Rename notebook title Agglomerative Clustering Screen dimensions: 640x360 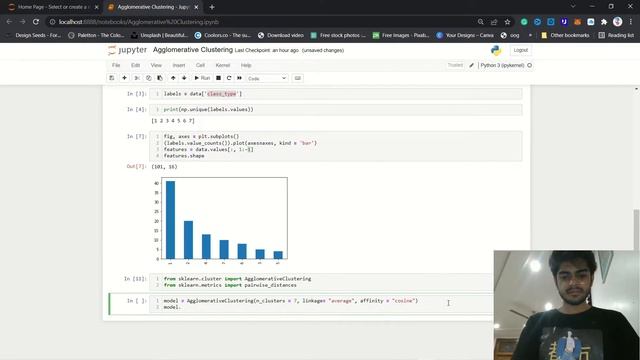pyautogui.click(x=193, y=50)
